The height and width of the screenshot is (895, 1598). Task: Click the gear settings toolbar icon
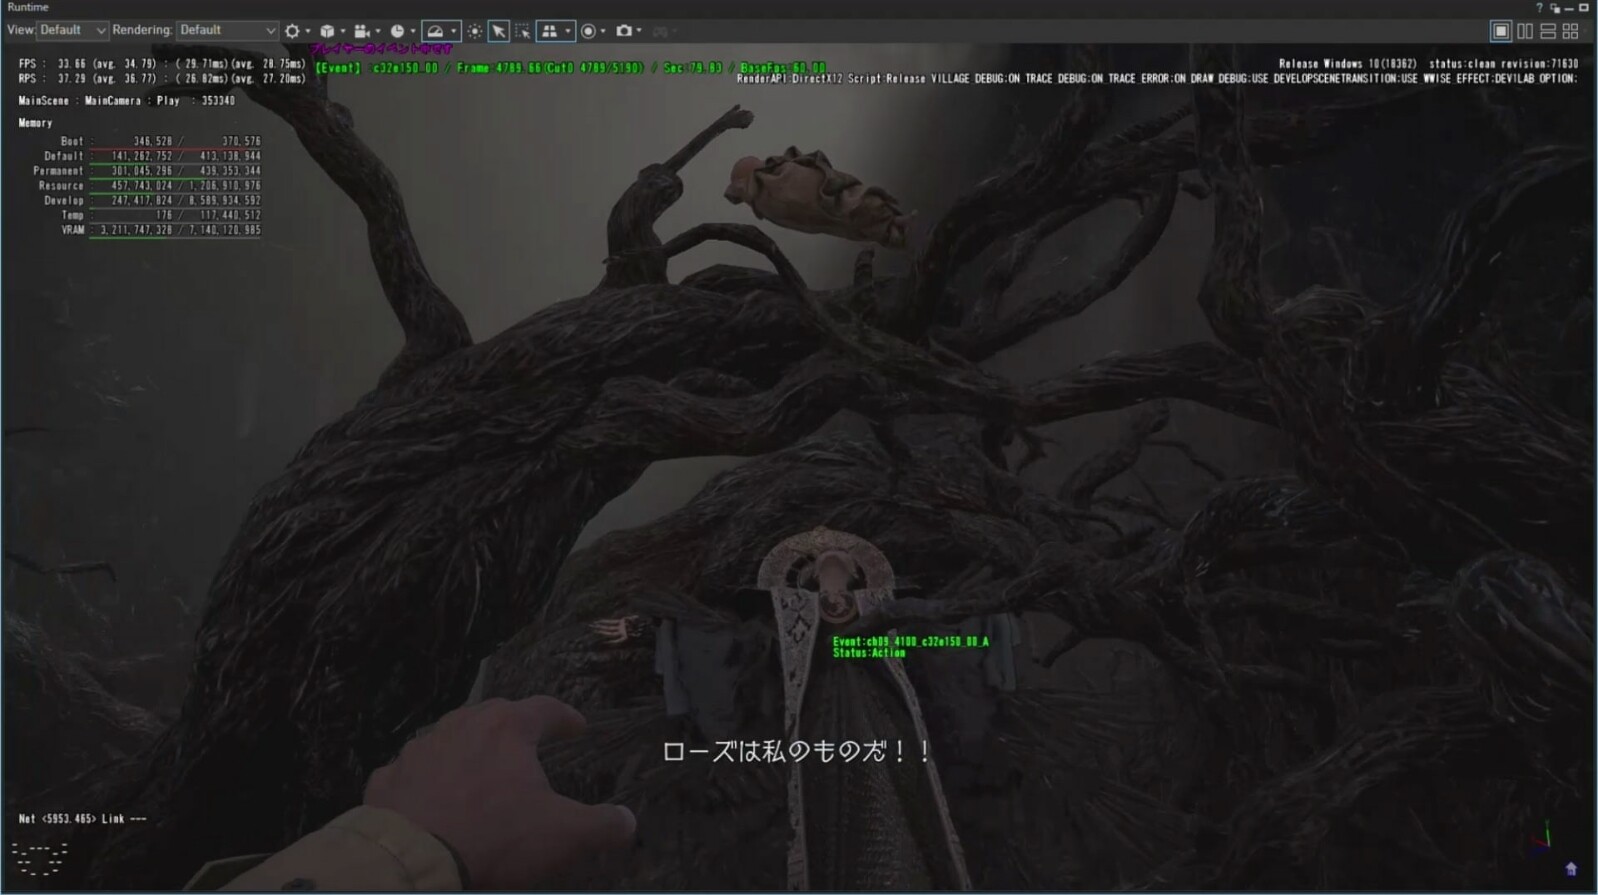pos(292,31)
